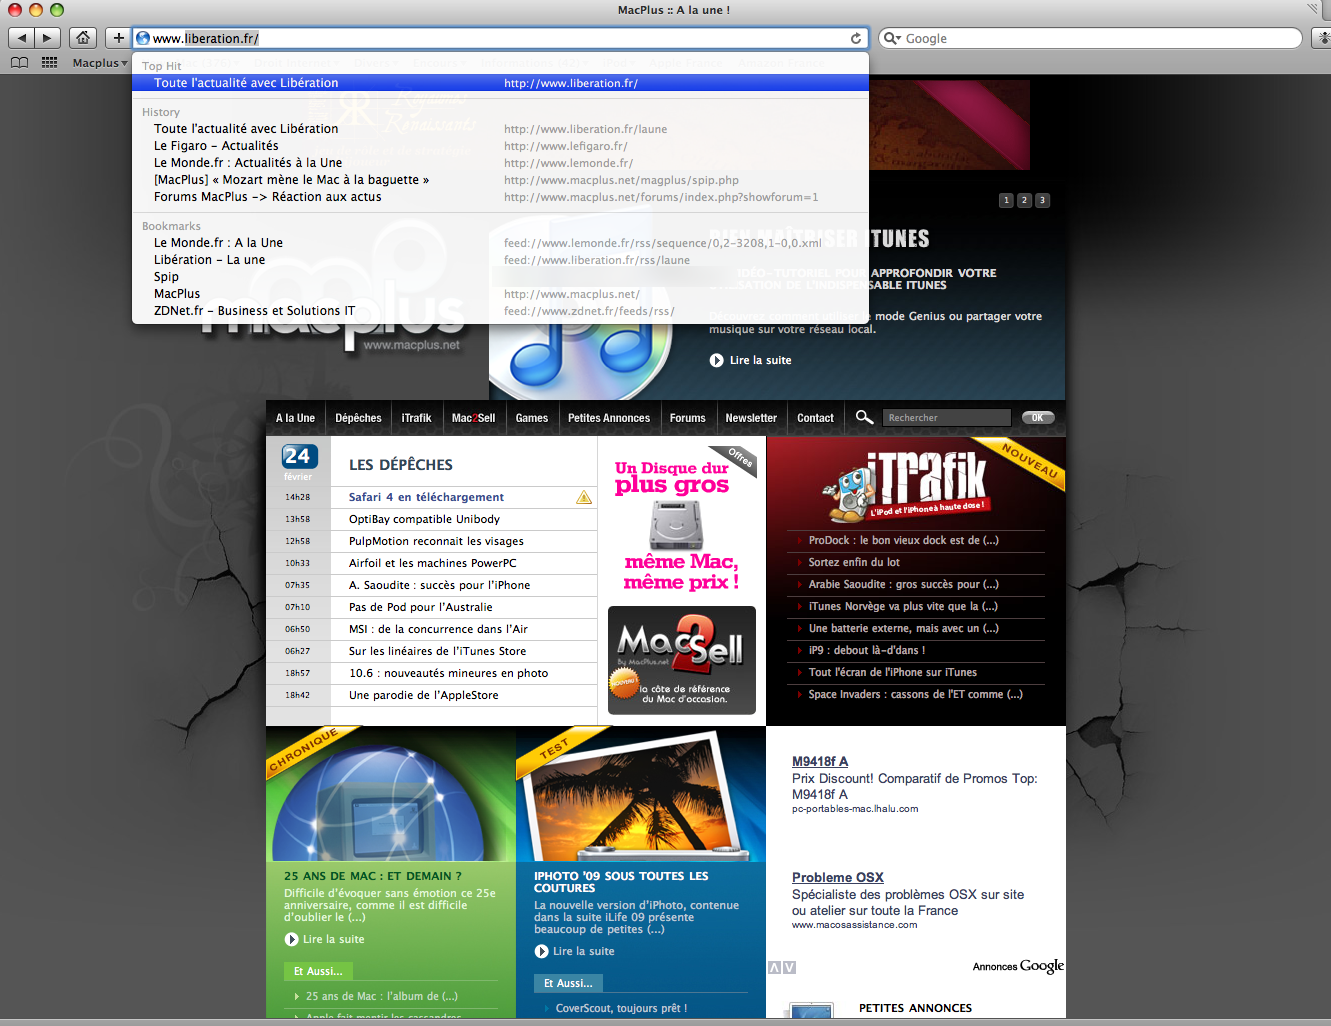Go to slide 1 of carousel
Screen dimensions: 1331x1026
[1006, 200]
